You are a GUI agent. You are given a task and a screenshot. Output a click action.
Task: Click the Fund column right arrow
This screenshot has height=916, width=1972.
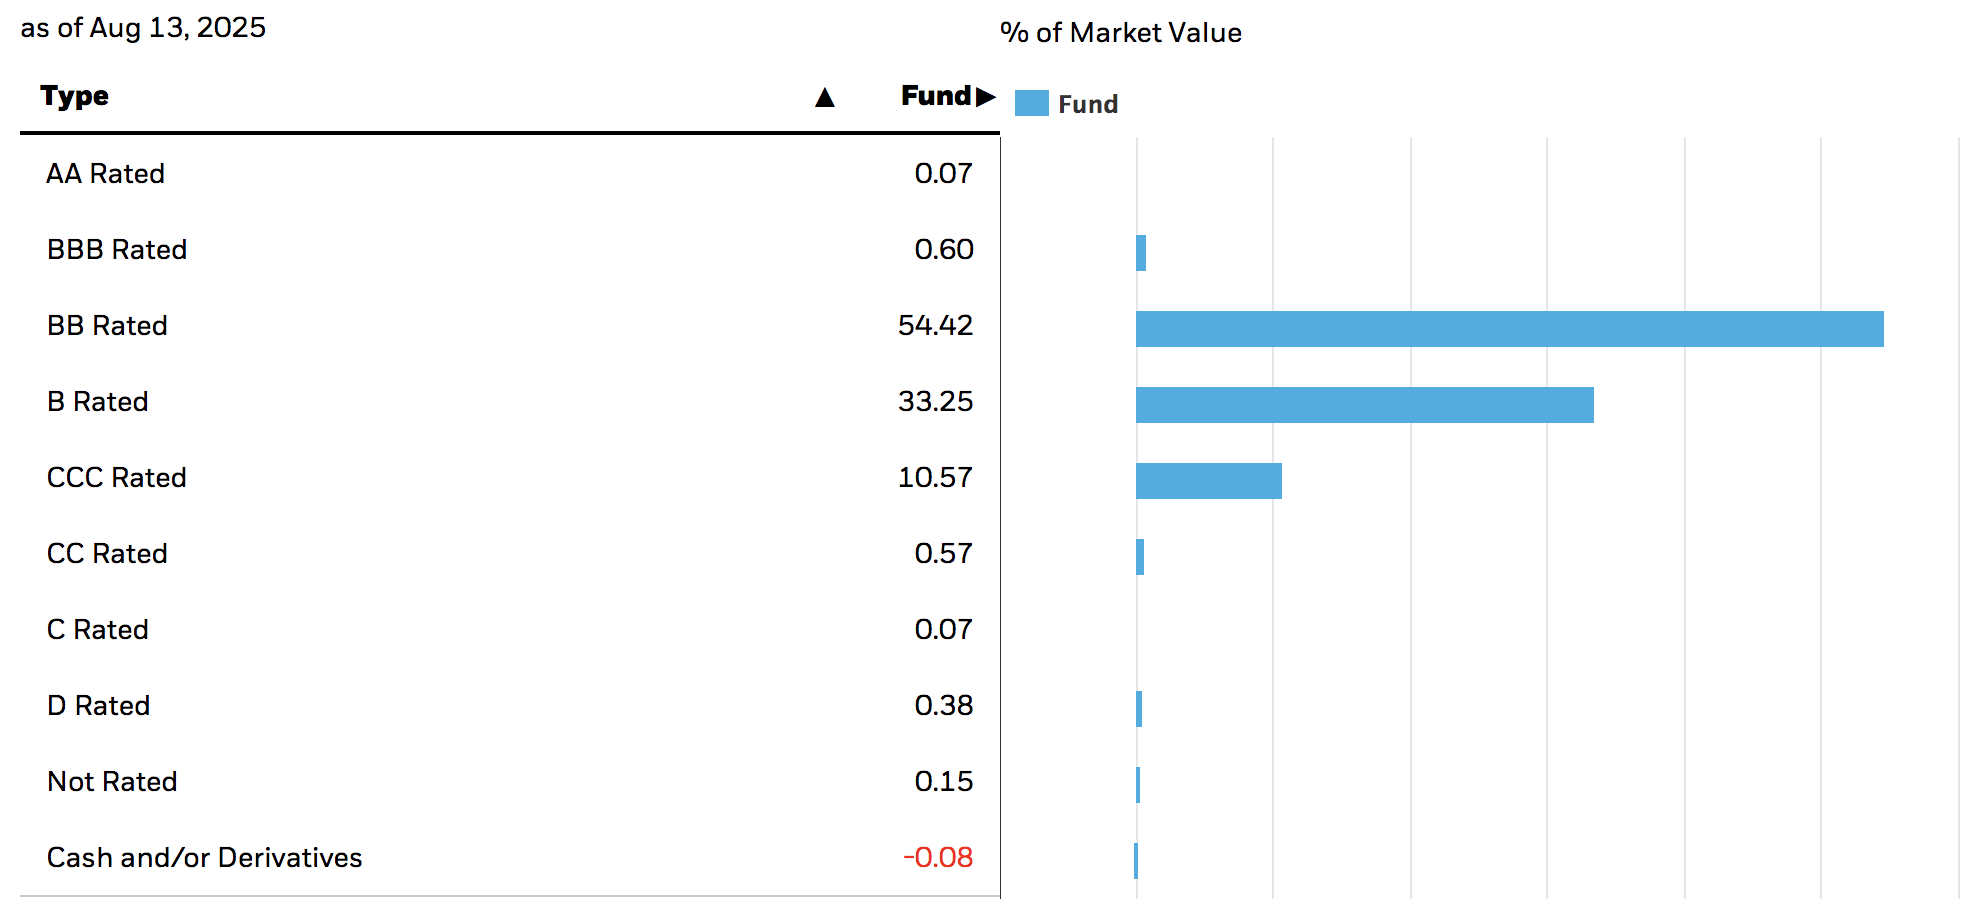click(x=986, y=96)
